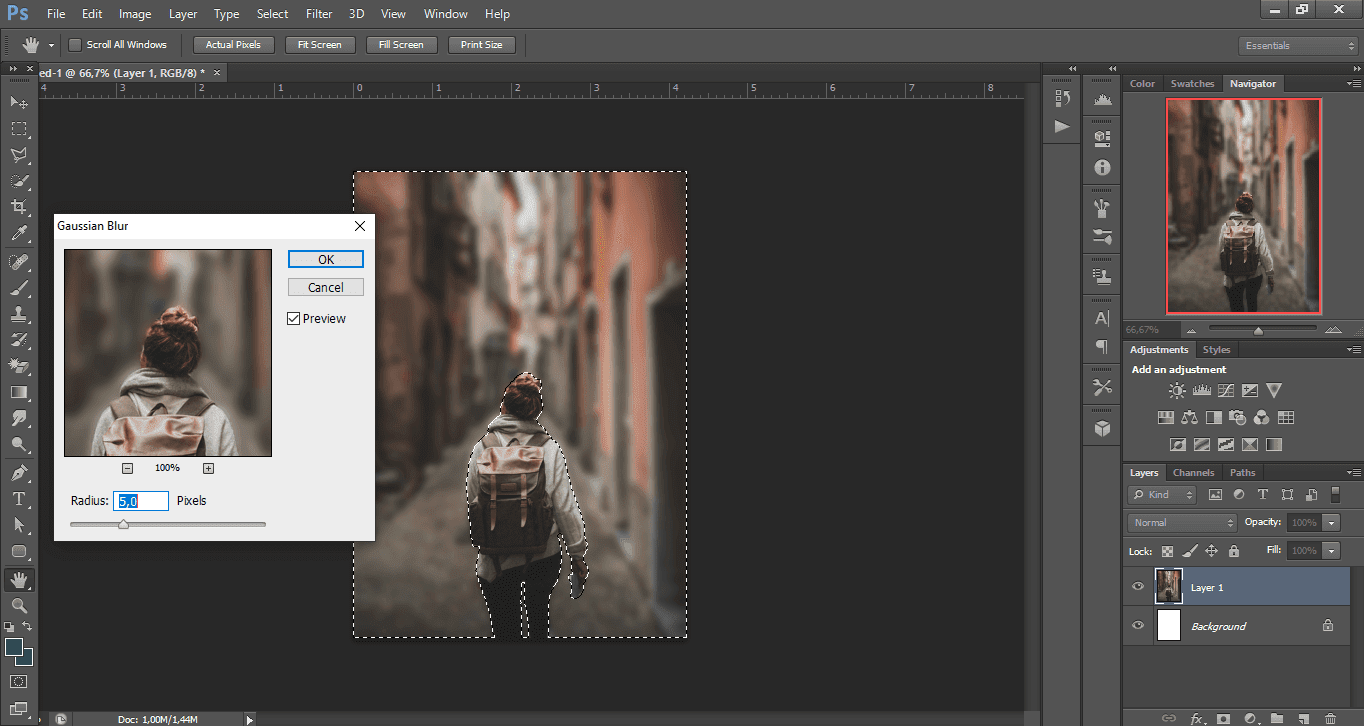
Task: Select the Crop tool
Action: coord(18,207)
